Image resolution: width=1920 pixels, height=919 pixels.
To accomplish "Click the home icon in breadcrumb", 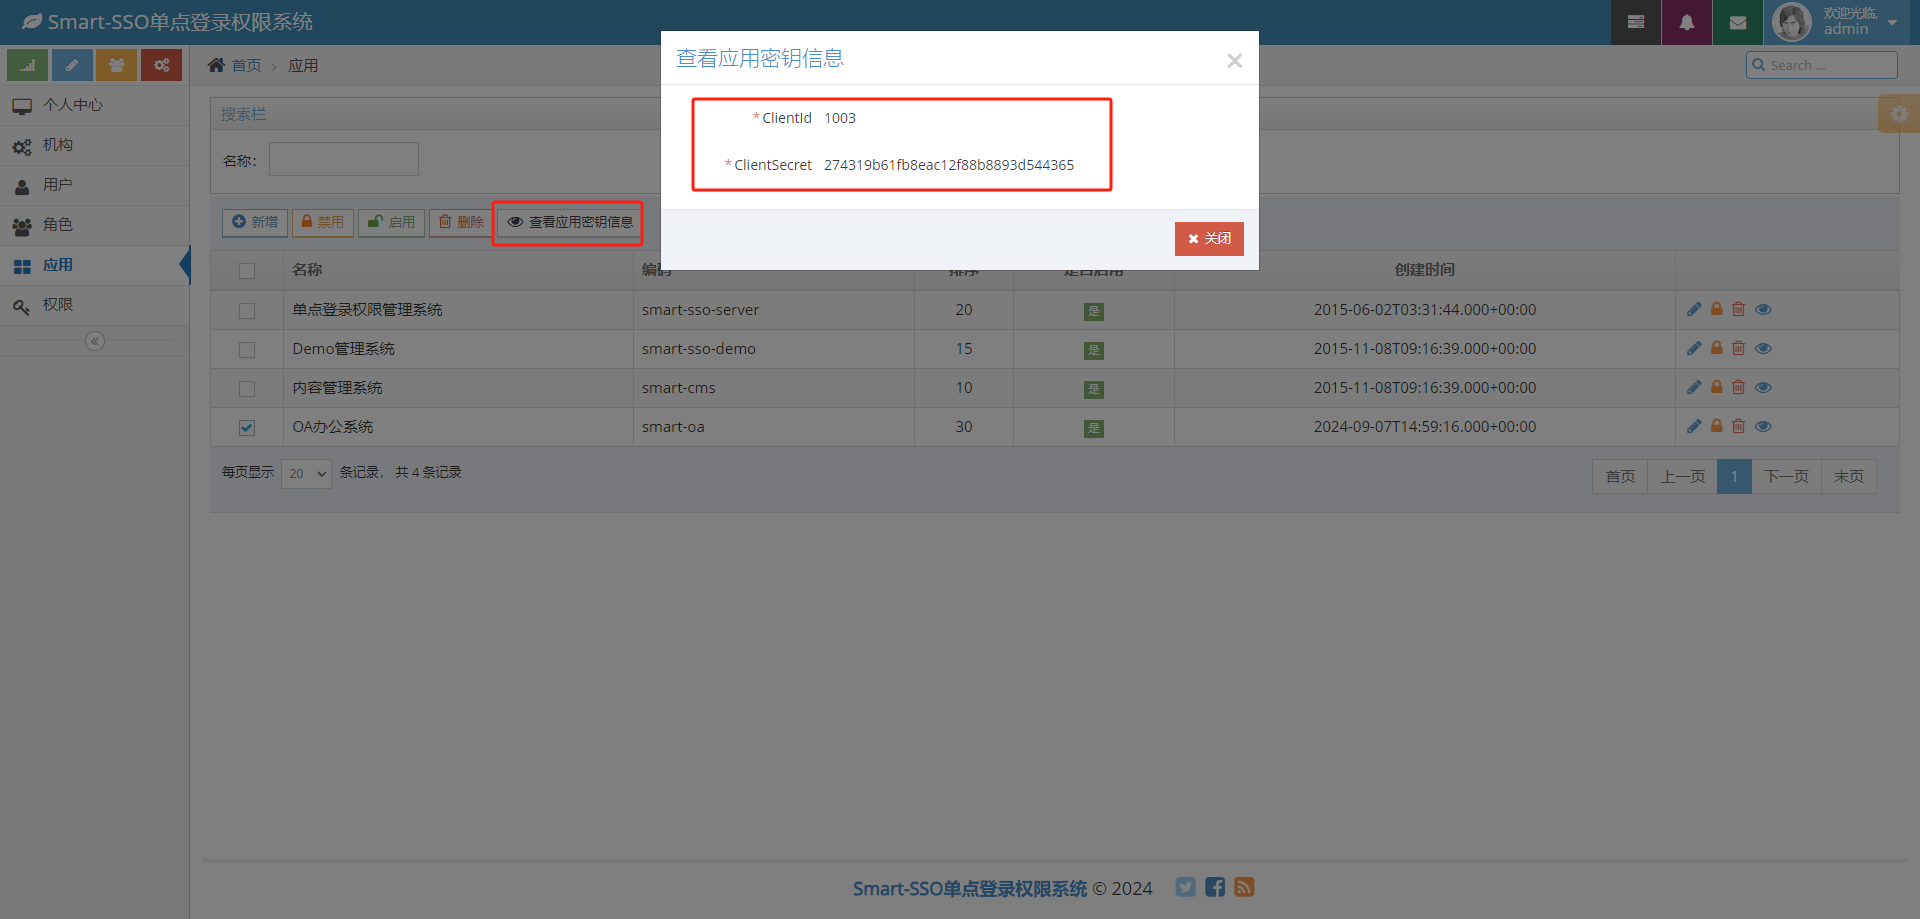I will (216, 65).
